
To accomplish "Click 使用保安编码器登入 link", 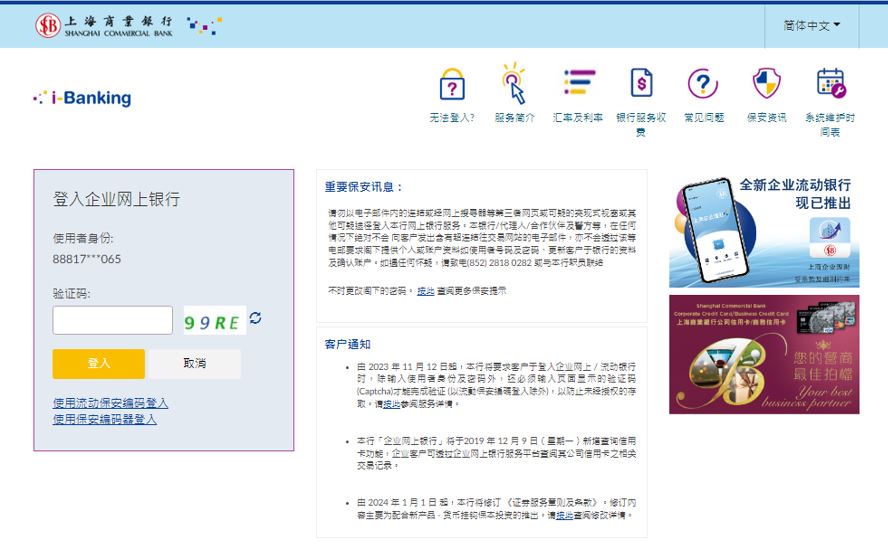I will click(x=105, y=419).
